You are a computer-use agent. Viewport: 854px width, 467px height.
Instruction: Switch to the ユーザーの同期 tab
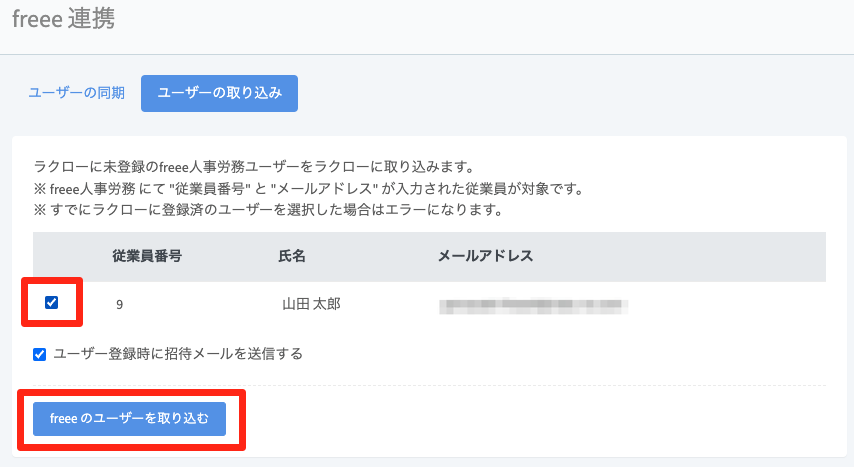pyautogui.click(x=76, y=93)
